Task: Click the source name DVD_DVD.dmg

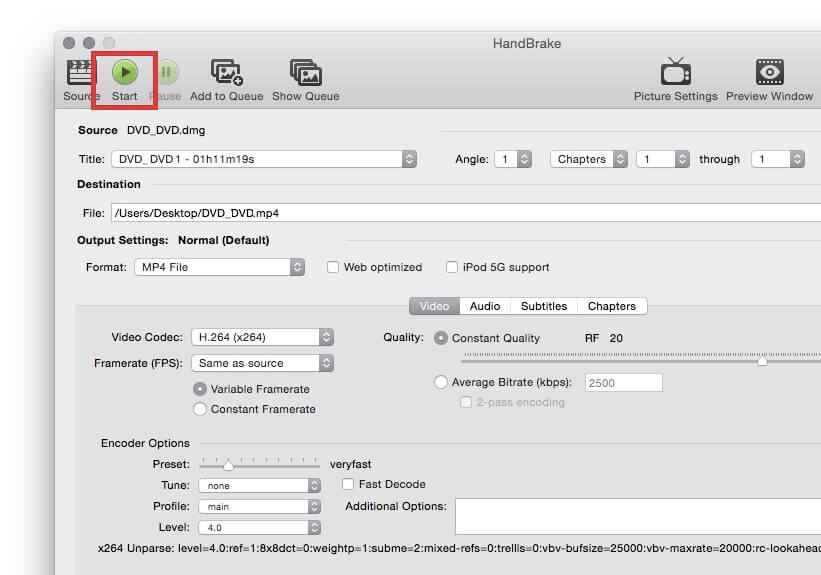Action: [166, 130]
